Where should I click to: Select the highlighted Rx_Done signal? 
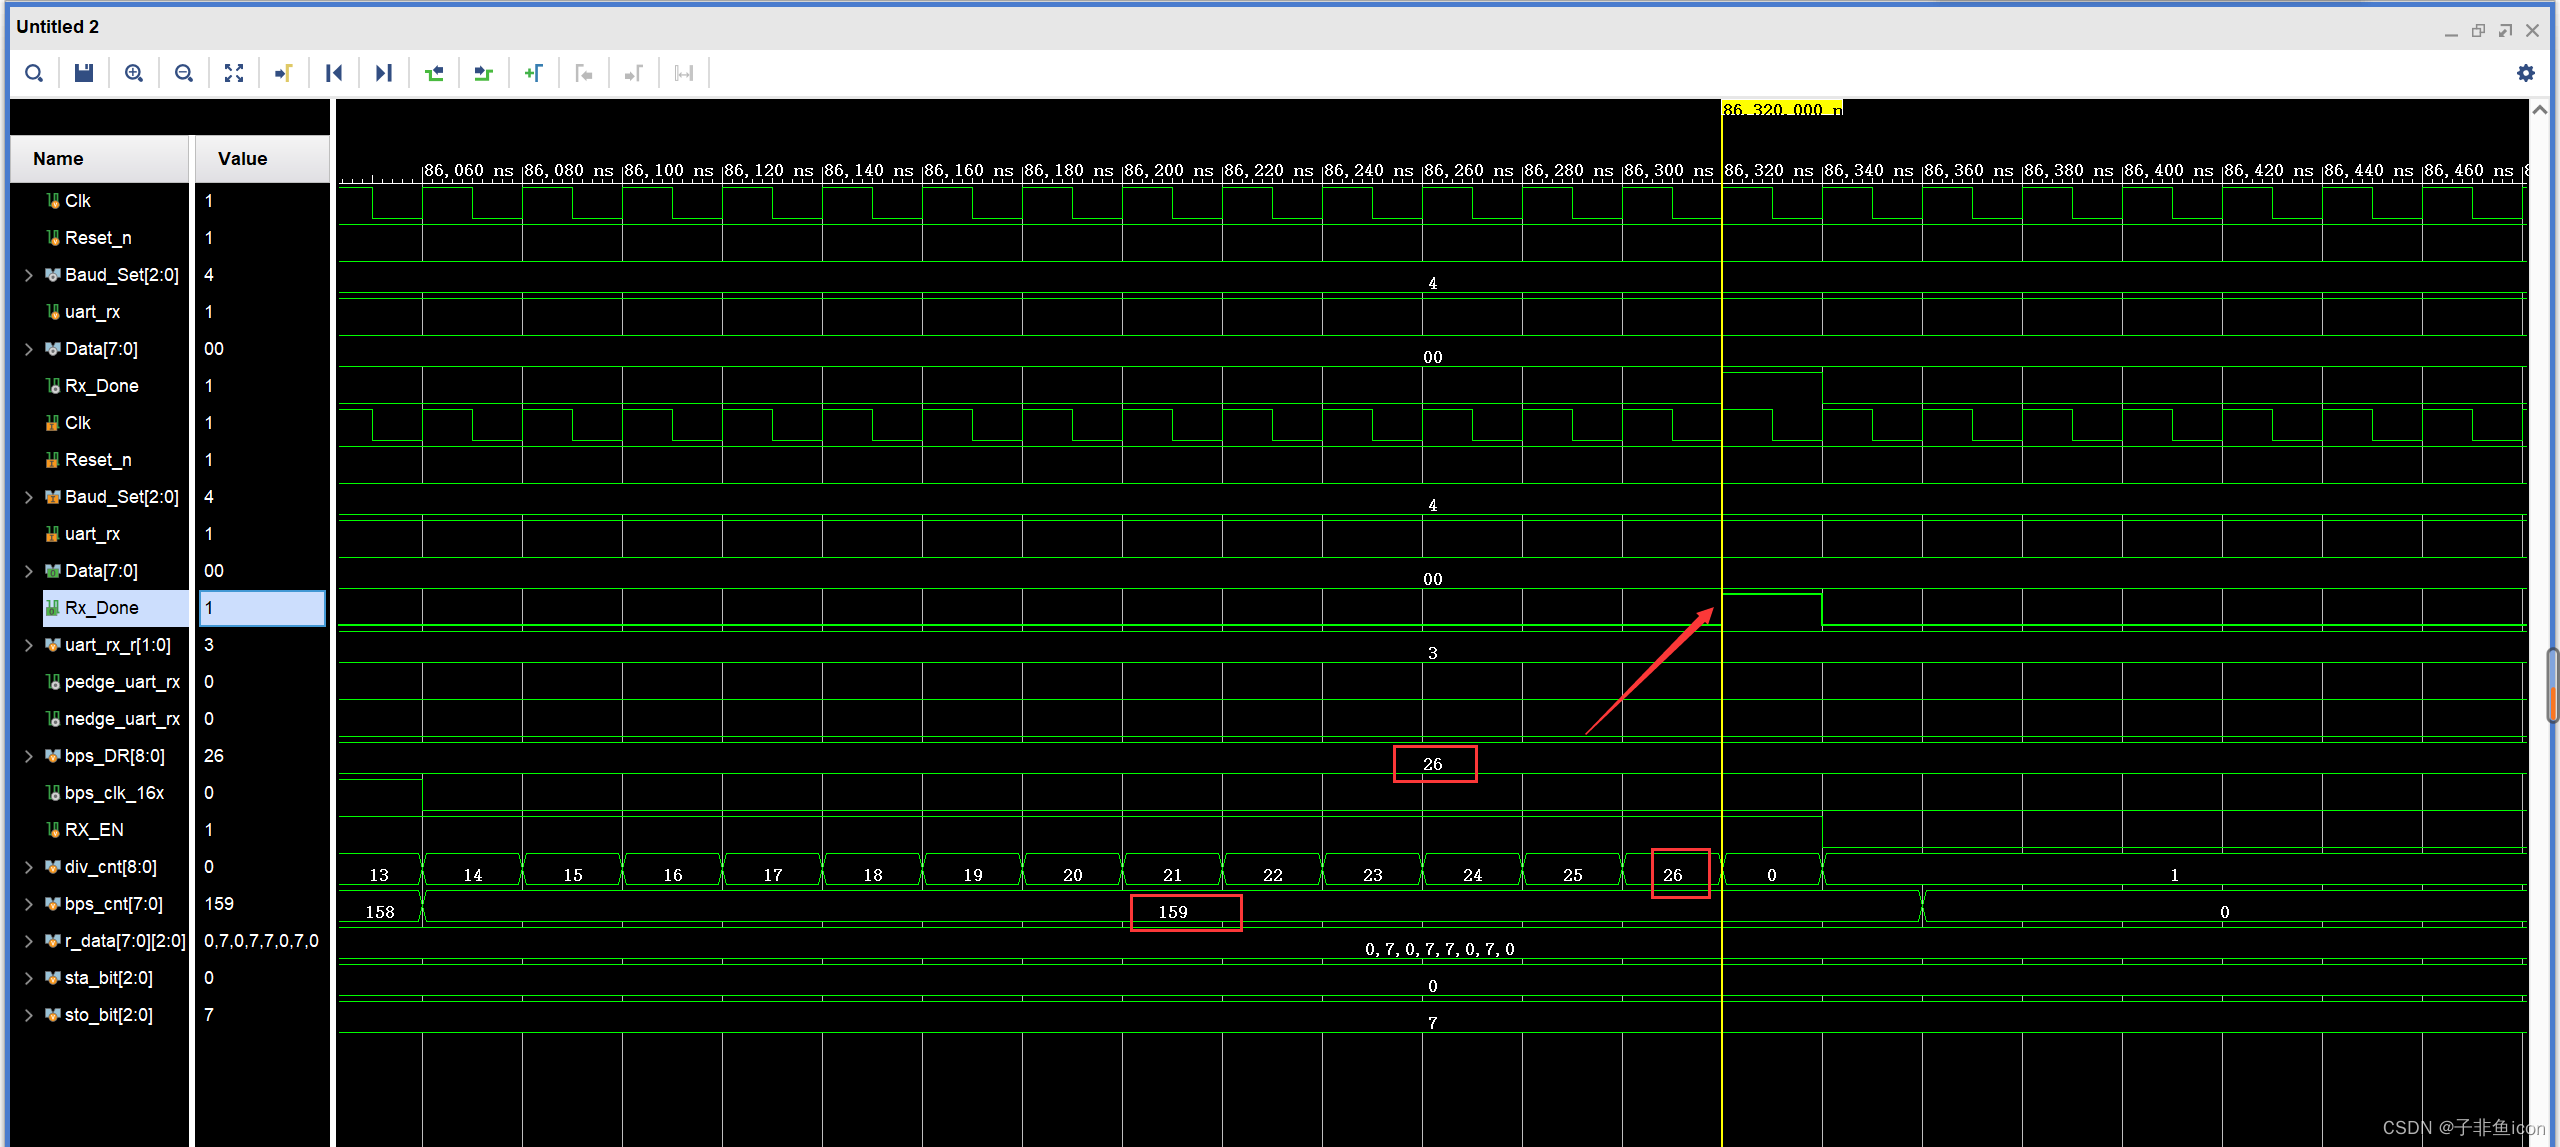click(102, 608)
